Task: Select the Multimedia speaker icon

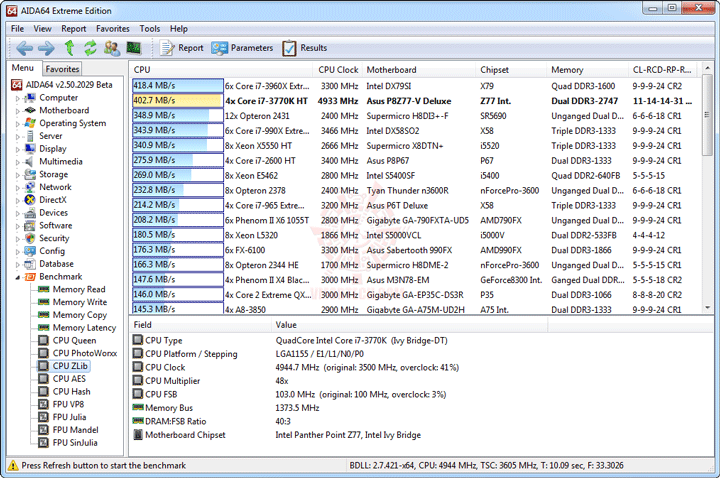Action: 29,162
